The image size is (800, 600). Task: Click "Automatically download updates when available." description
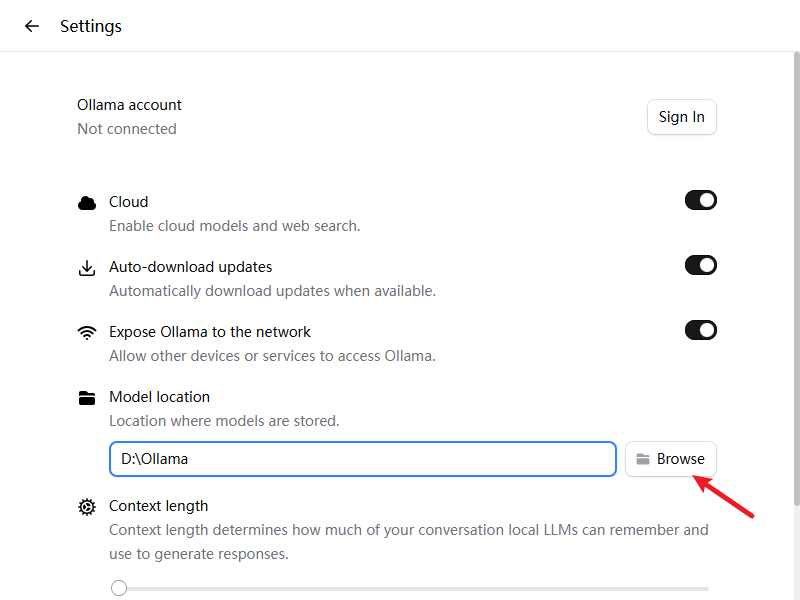click(272, 291)
